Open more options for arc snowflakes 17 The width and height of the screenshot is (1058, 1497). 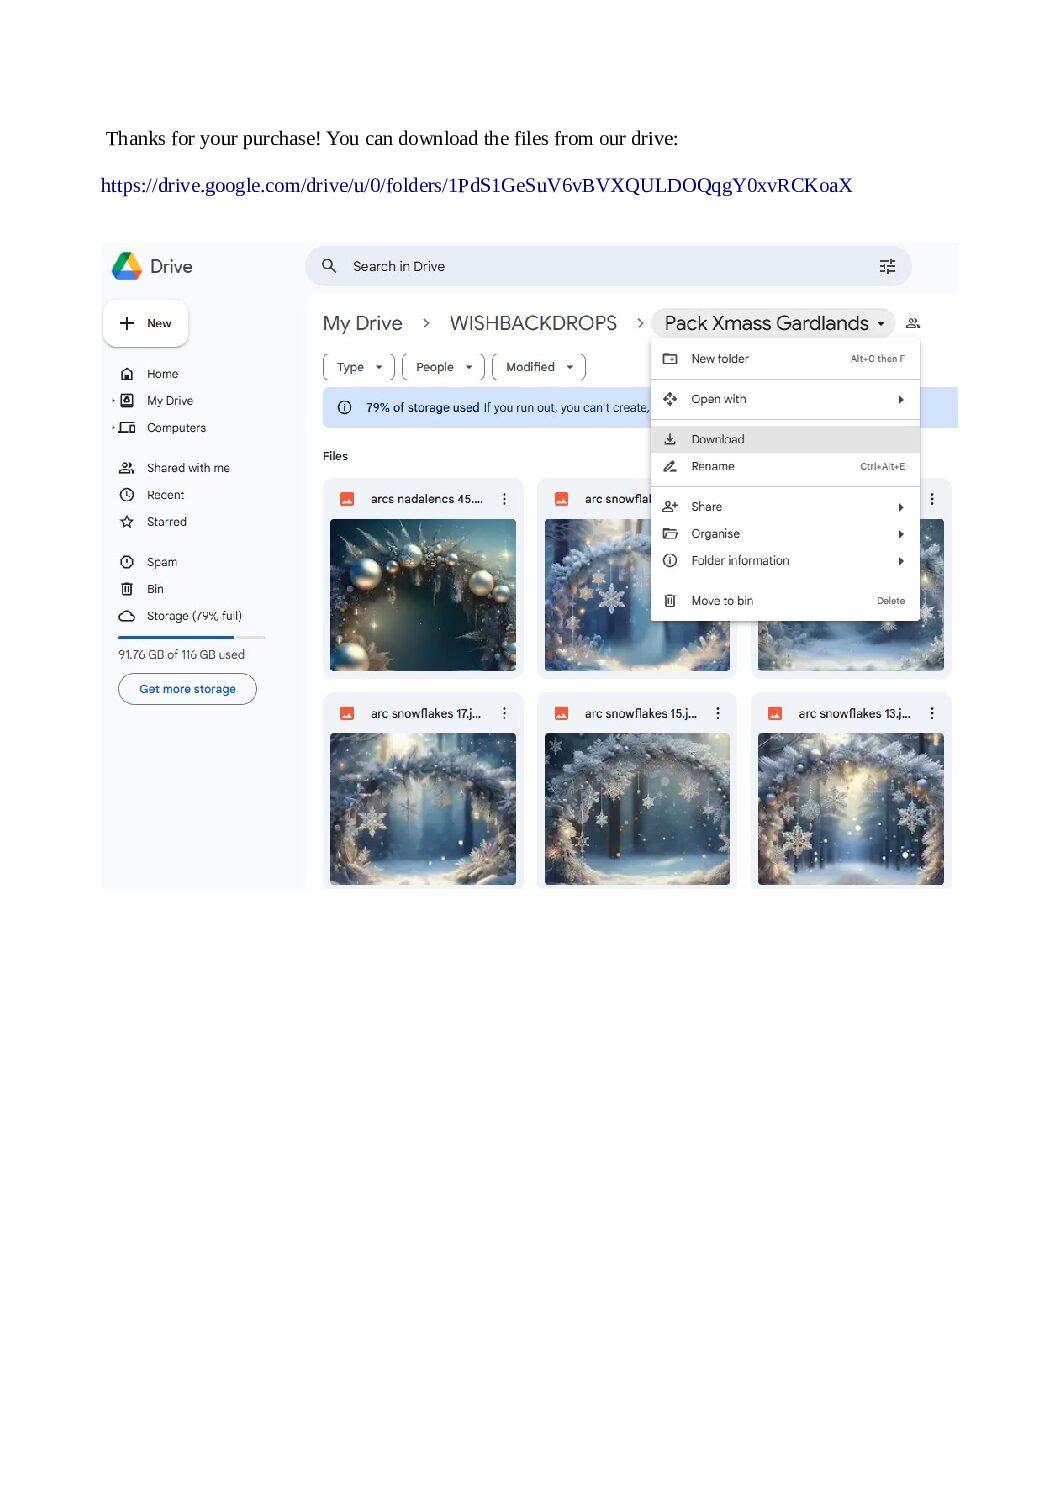[x=504, y=713]
